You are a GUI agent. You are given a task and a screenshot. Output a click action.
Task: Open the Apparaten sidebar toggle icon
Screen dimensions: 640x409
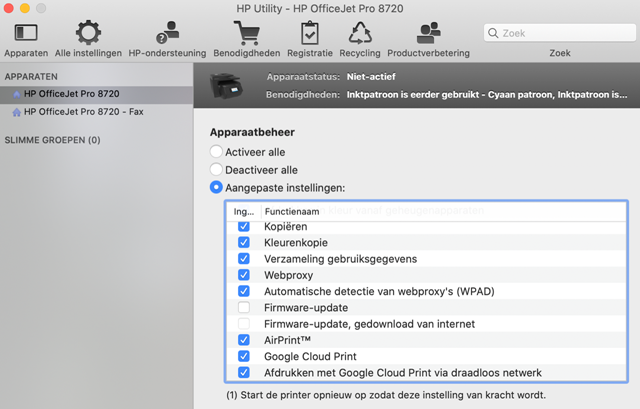pyautogui.click(x=26, y=33)
